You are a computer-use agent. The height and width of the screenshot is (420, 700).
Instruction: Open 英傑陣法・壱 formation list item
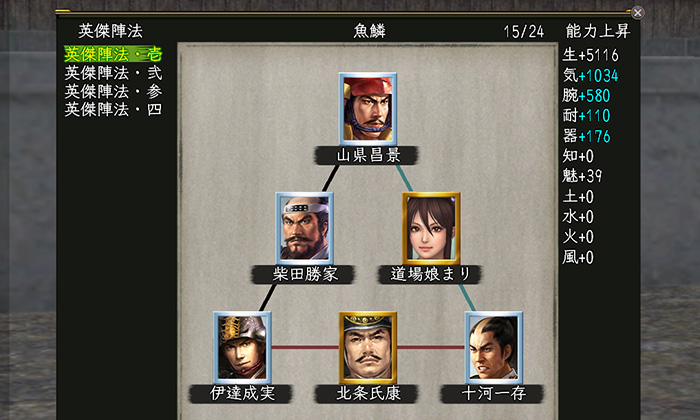113,54
